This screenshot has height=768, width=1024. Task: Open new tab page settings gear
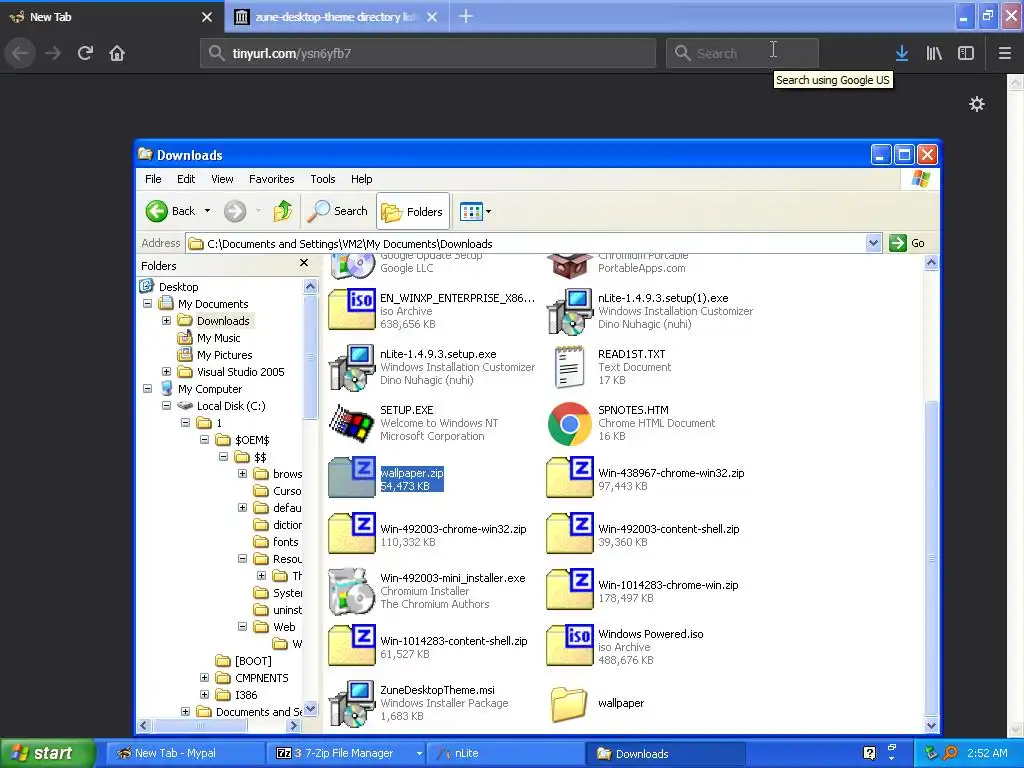pos(976,104)
